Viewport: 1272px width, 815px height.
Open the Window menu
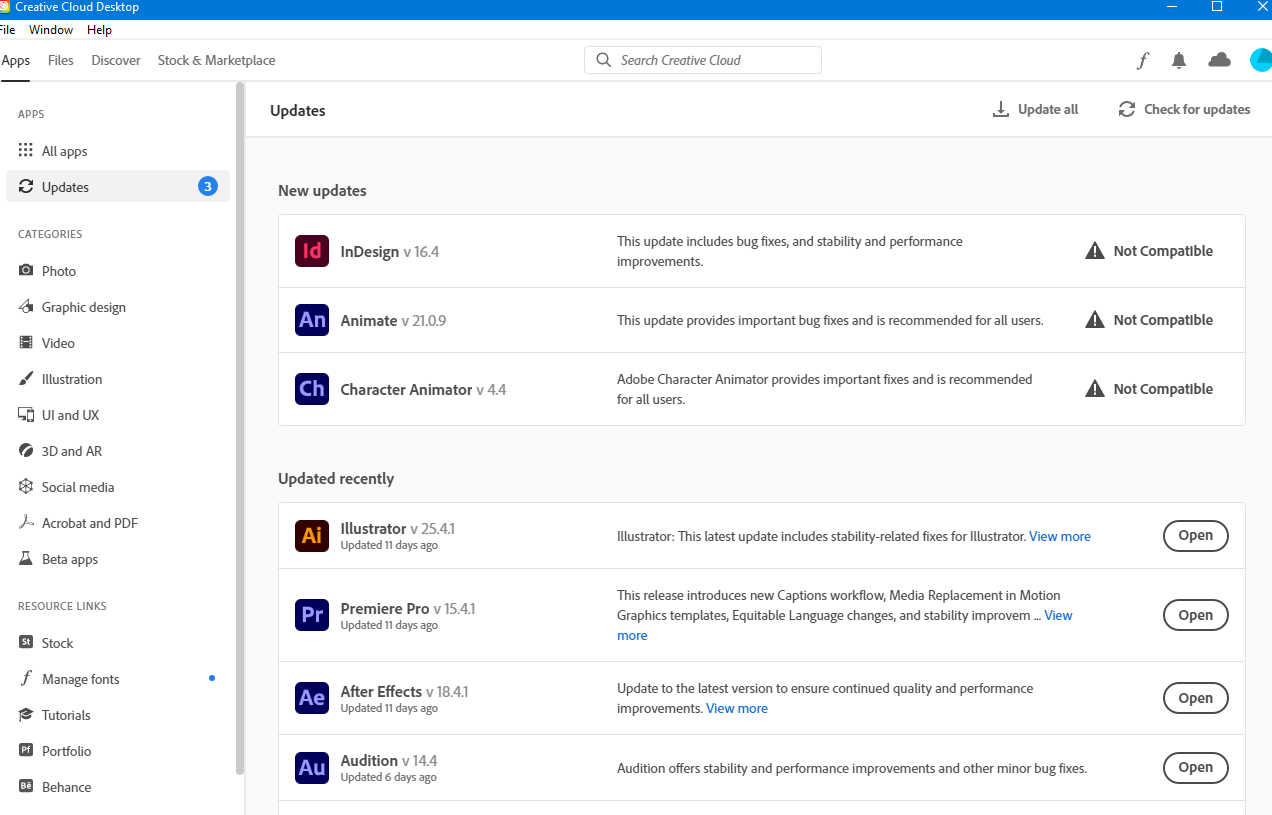coord(51,29)
